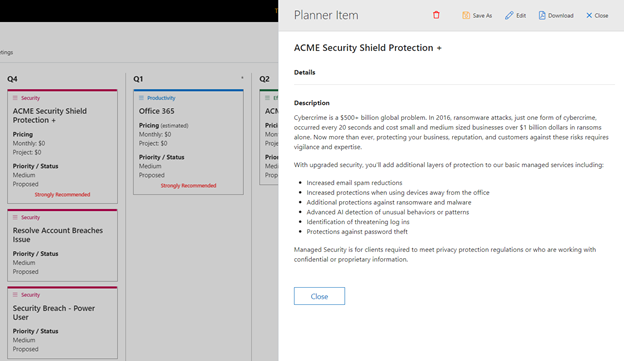Image resolution: width=624 pixels, height=361 pixels.
Task: Click handle icon on Resolve Account Breaches card
Action: tap(15, 217)
